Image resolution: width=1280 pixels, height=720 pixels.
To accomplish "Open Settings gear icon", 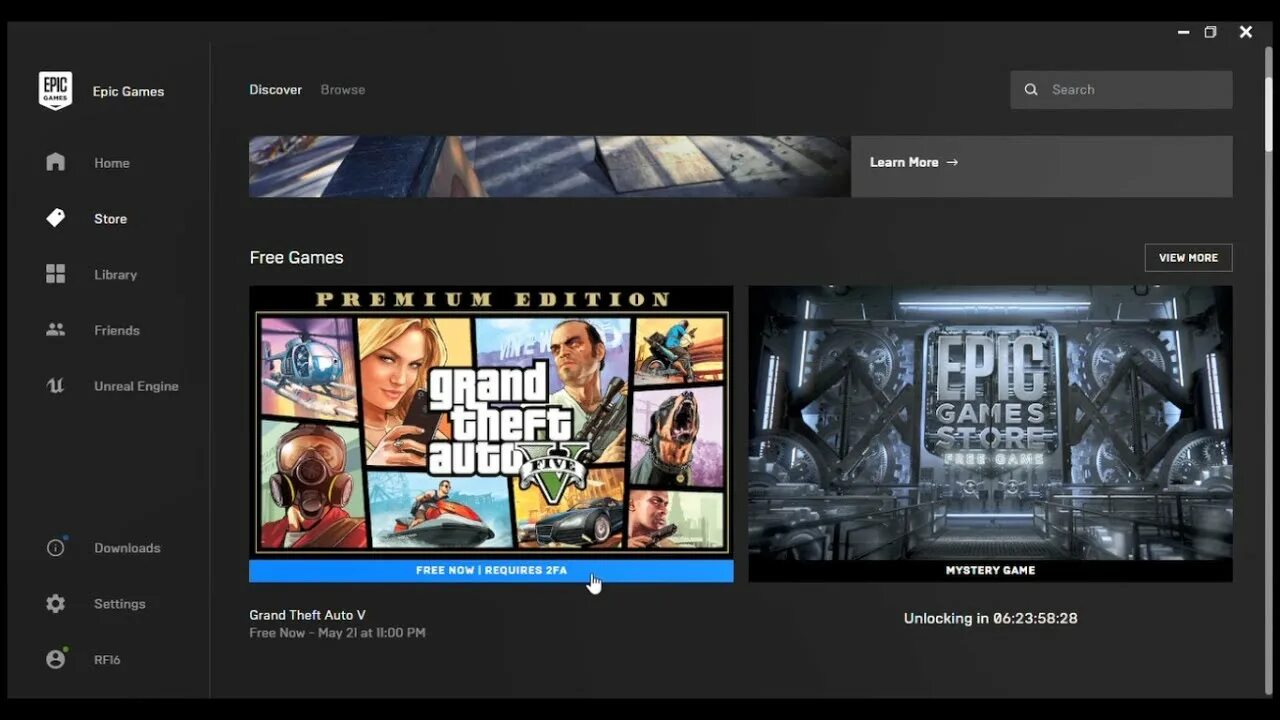I will (x=56, y=604).
